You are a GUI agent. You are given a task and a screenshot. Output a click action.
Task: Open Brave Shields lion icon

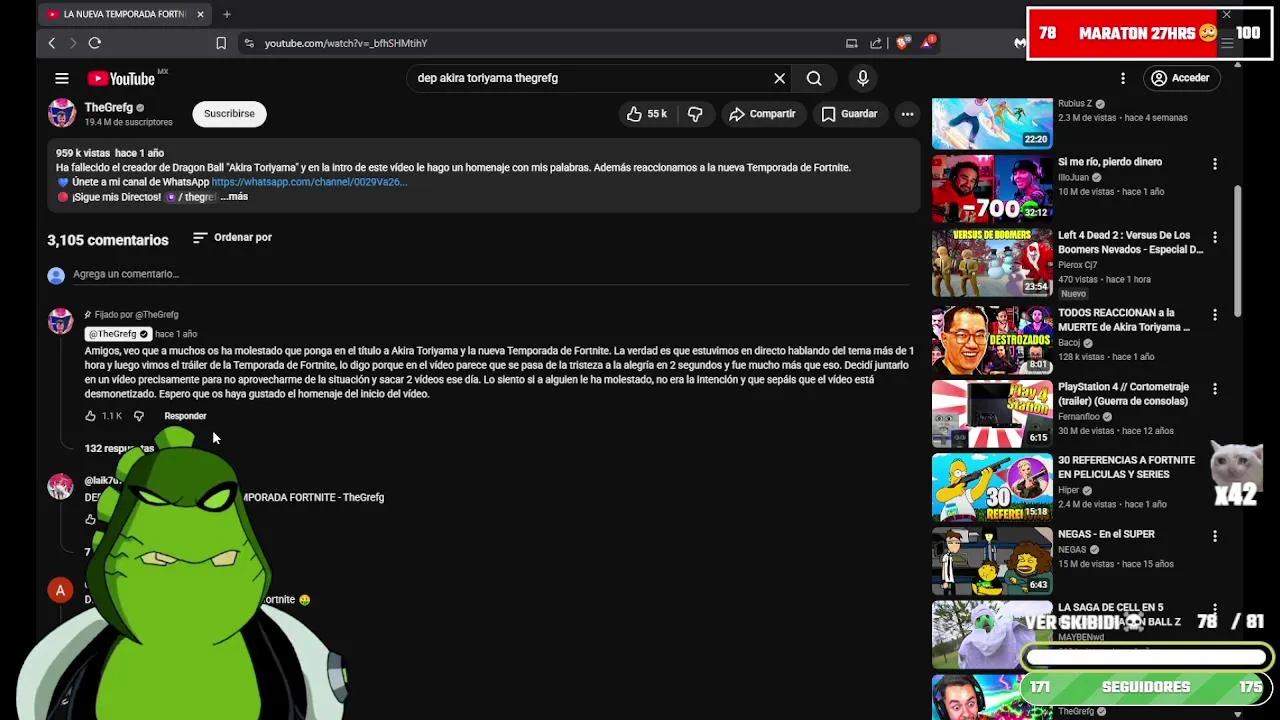coord(903,42)
